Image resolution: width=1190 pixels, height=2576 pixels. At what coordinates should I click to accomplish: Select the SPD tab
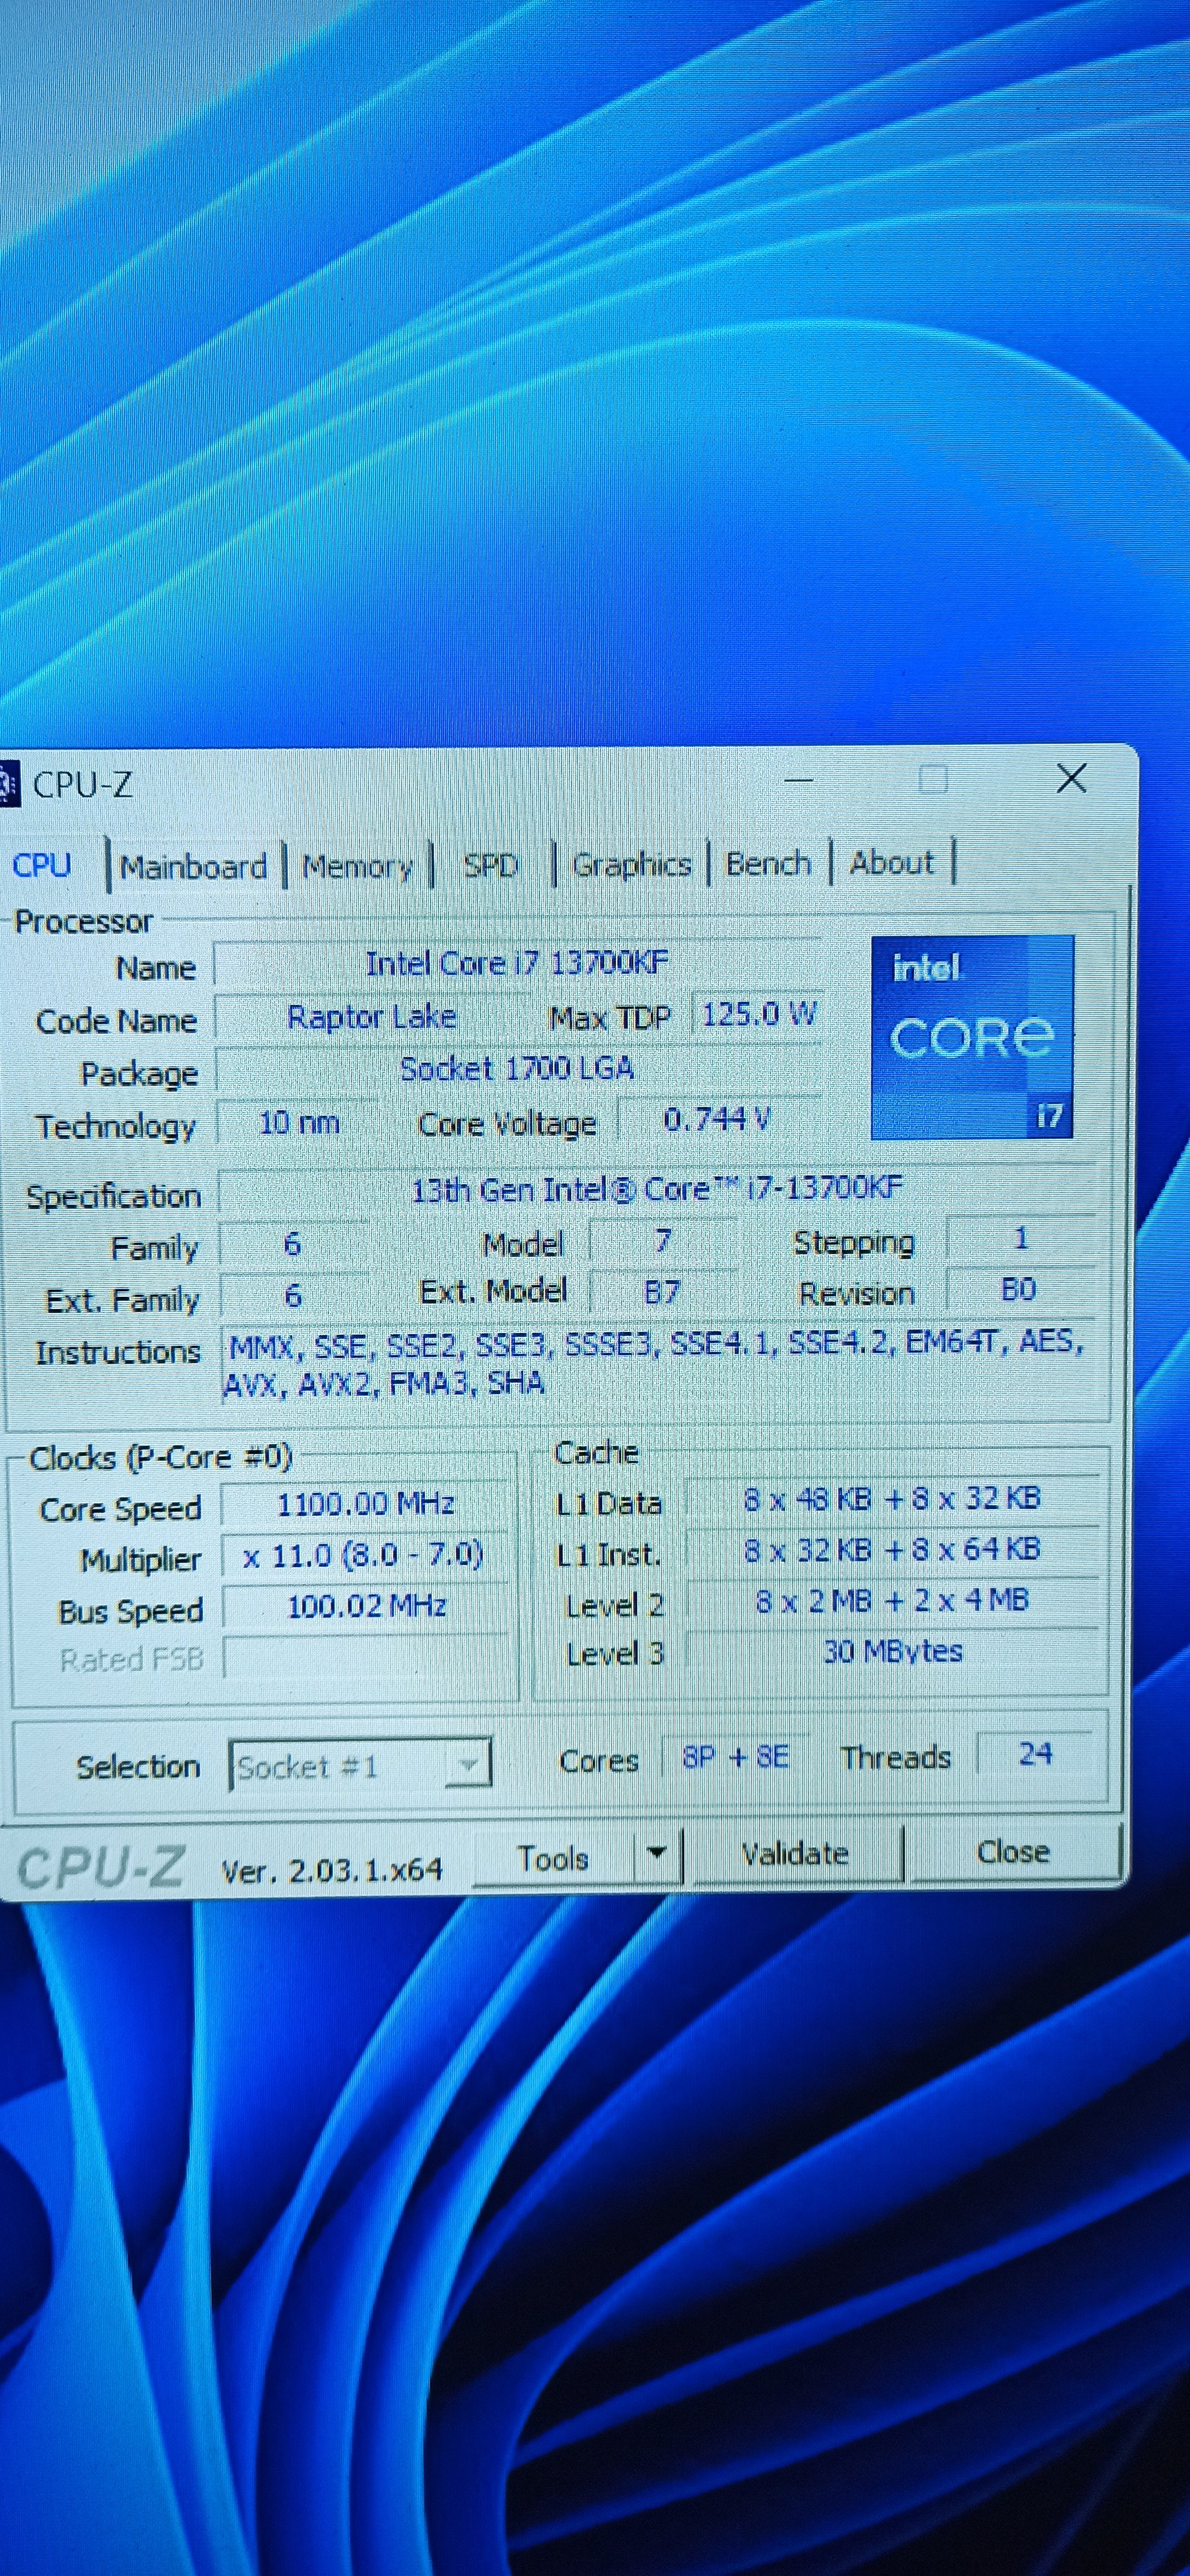490,865
